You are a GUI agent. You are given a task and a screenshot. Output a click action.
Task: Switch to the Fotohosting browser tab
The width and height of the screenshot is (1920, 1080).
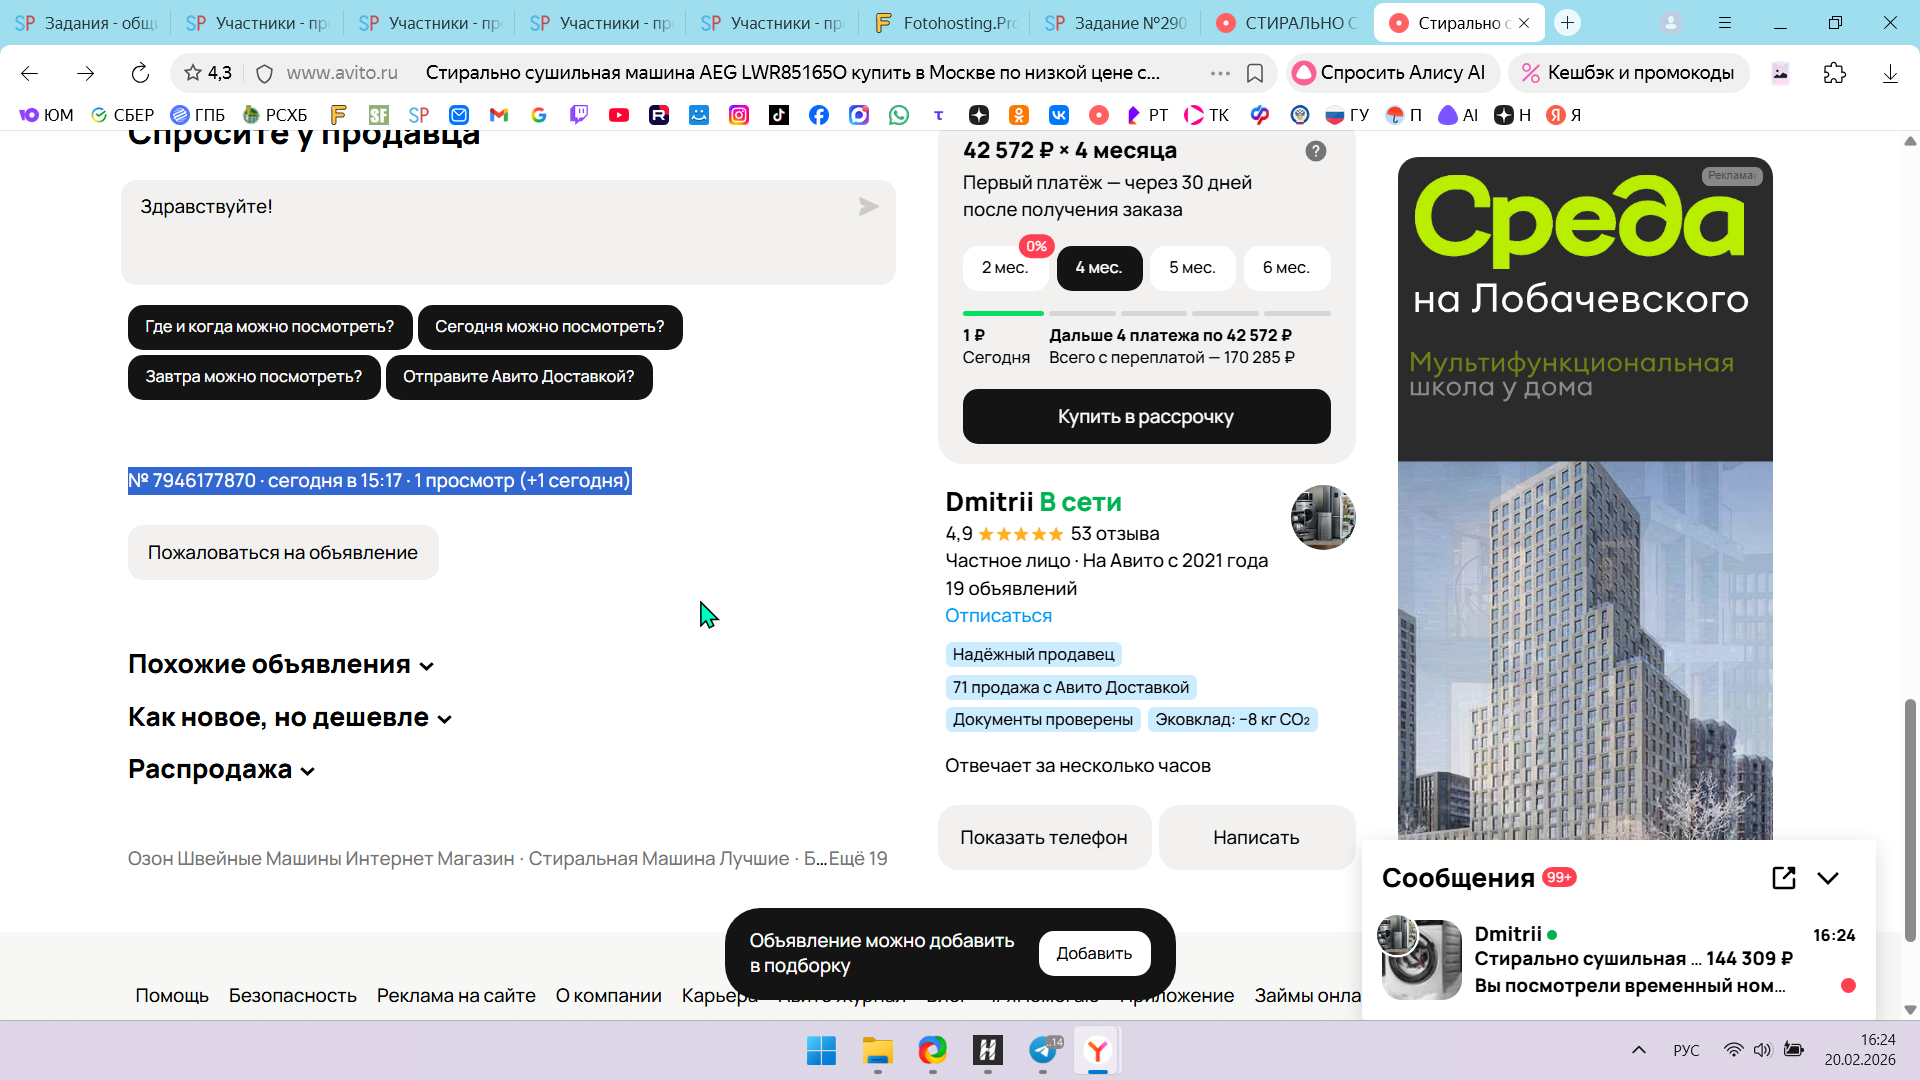click(946, 23)
